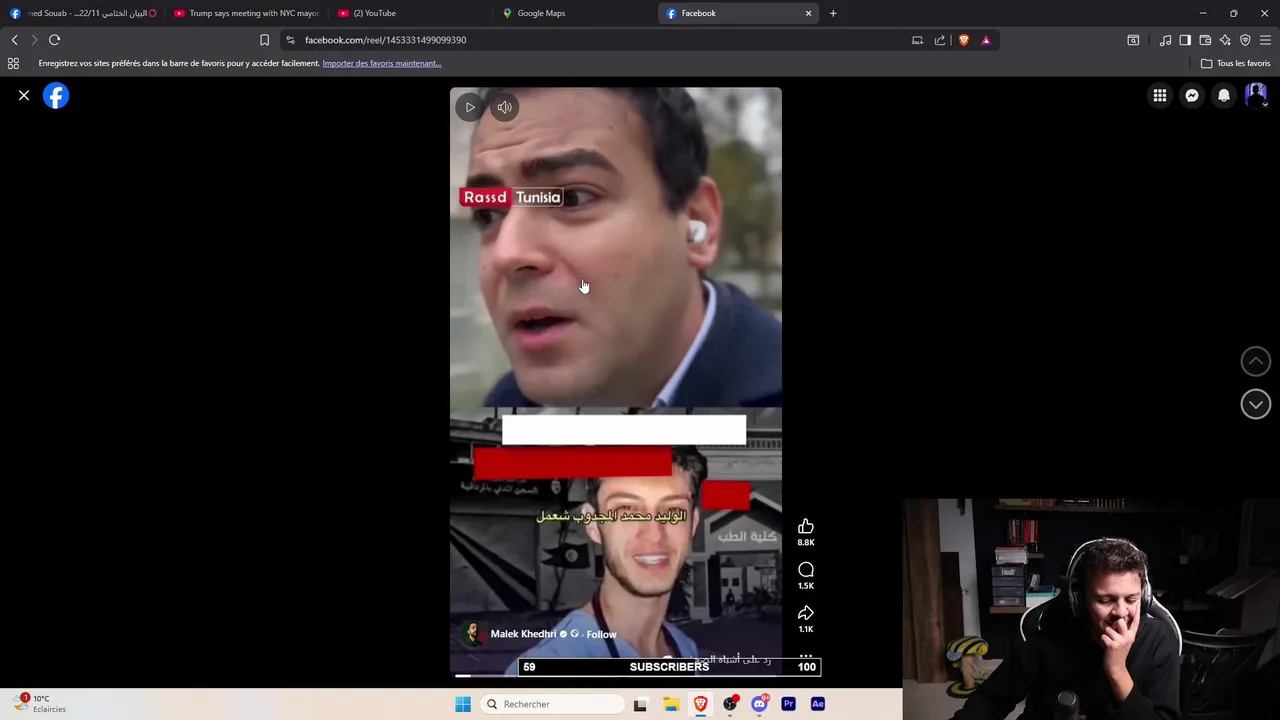Mute the reel audio with the speaker icon
The height and width of the screenshot is (720, 1280).
coord(505,107)
